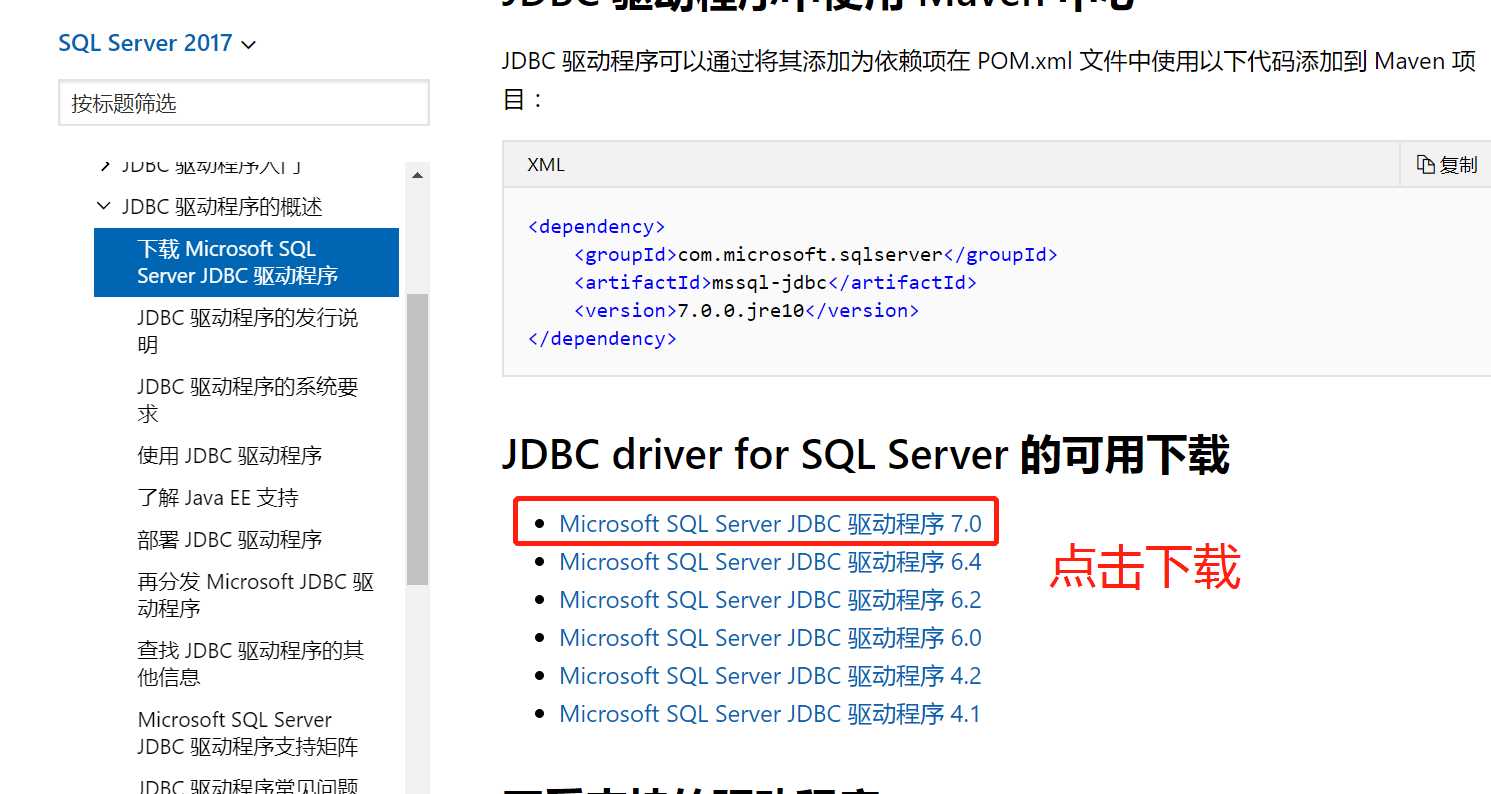Open 再分发 Microsoft JDBC 驱动程序 in sidebar
The image size is (1491, 794).
pyautogui.click(x=255, y=595)
